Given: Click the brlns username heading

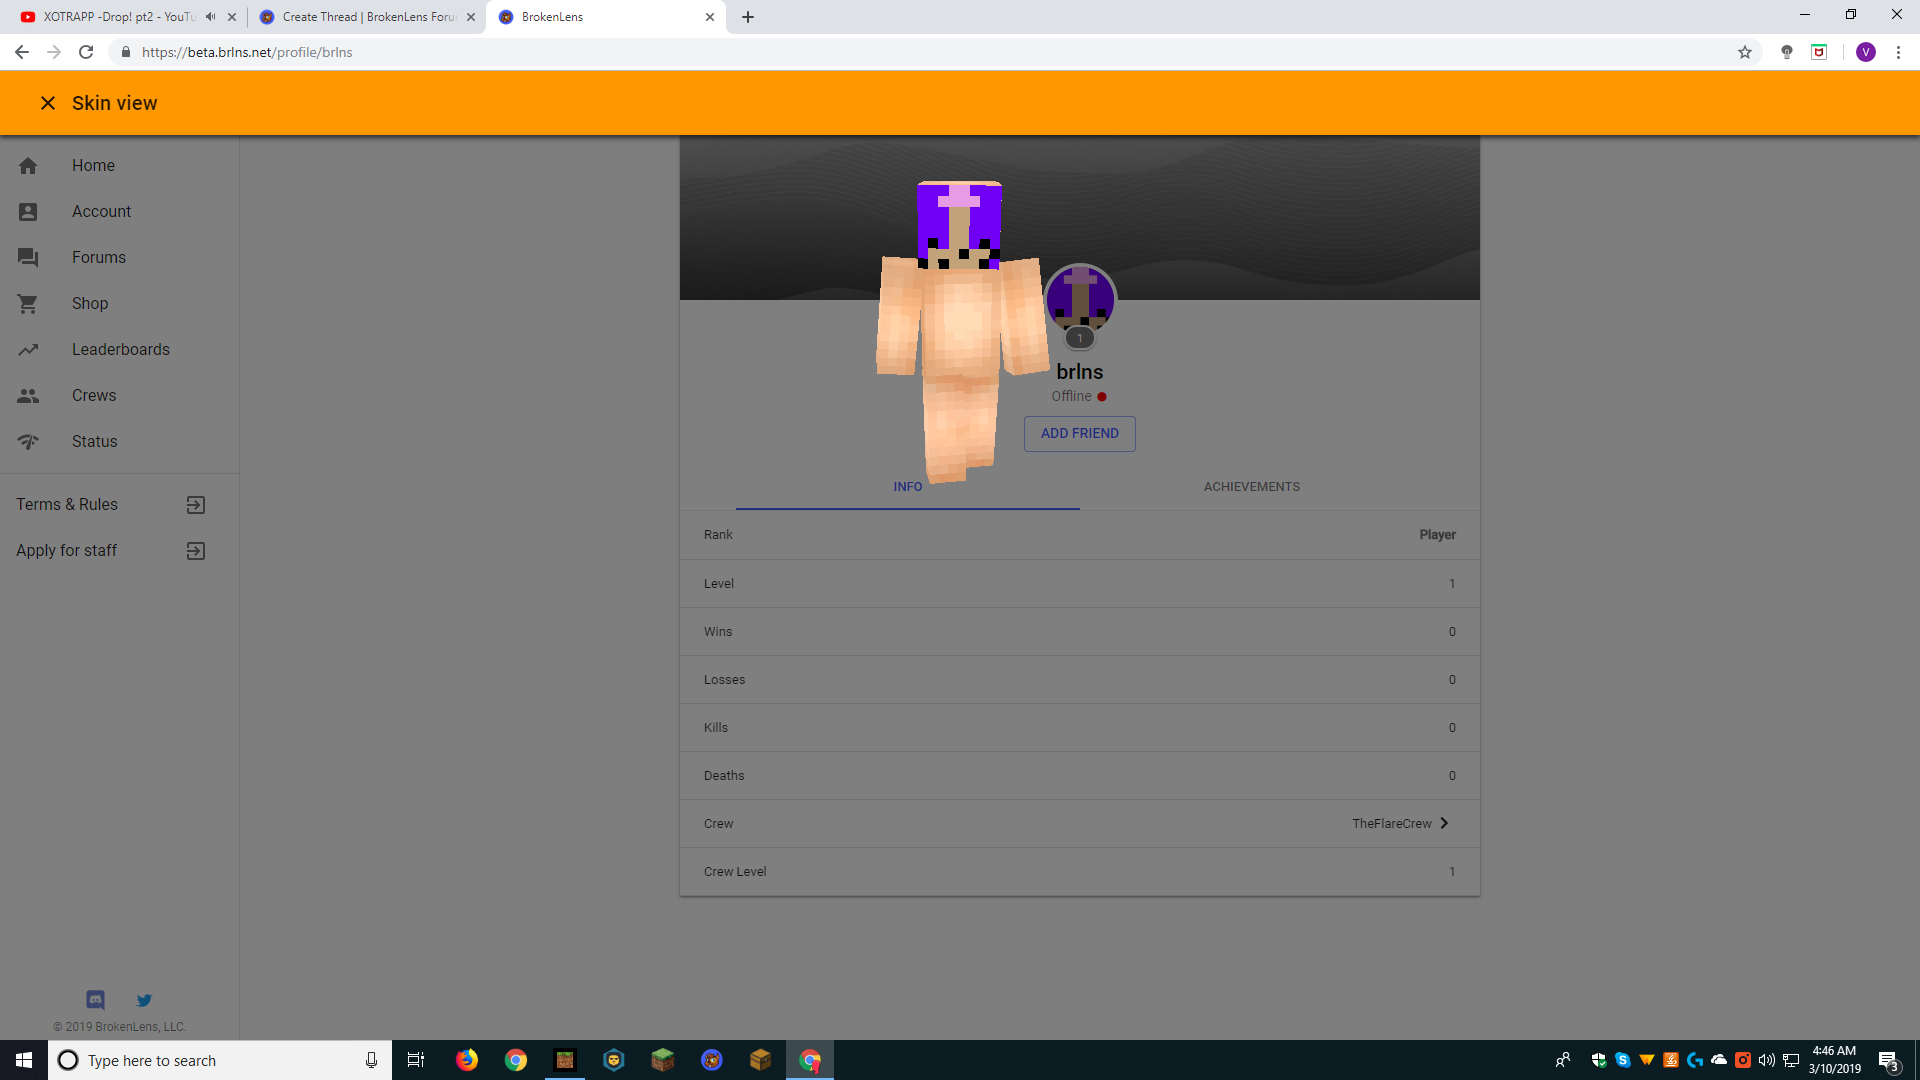Looking at the screenshot, I should pos(1080,372).
